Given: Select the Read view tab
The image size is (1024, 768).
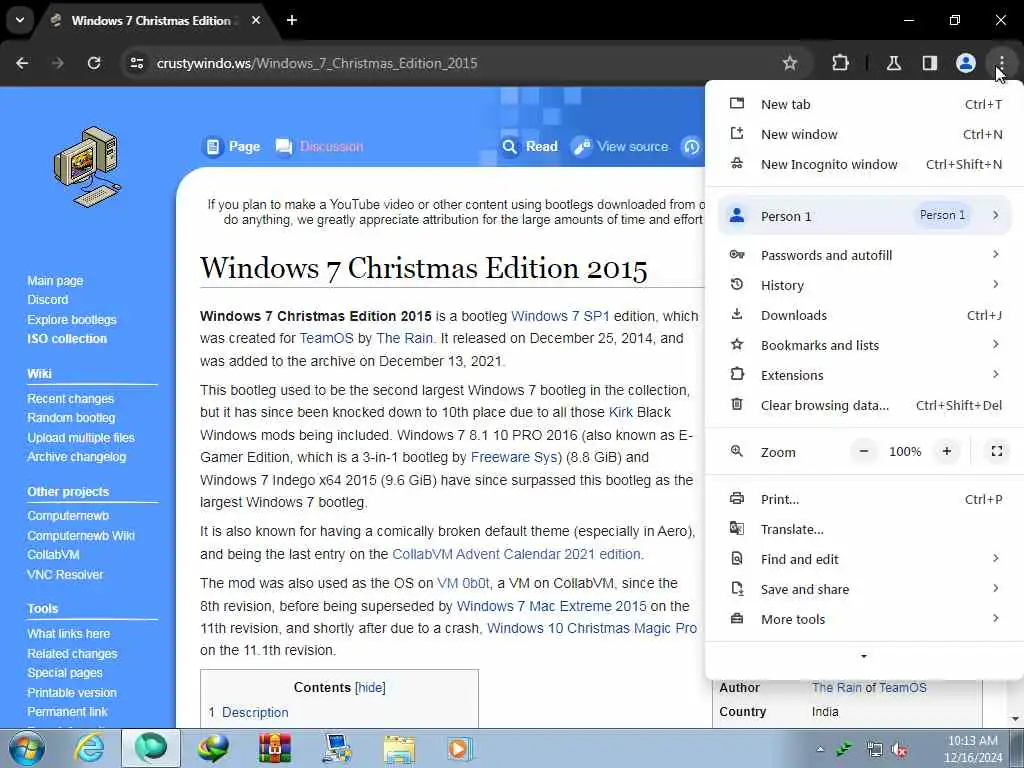Looking at the screenshot, I should pos(530,146).
